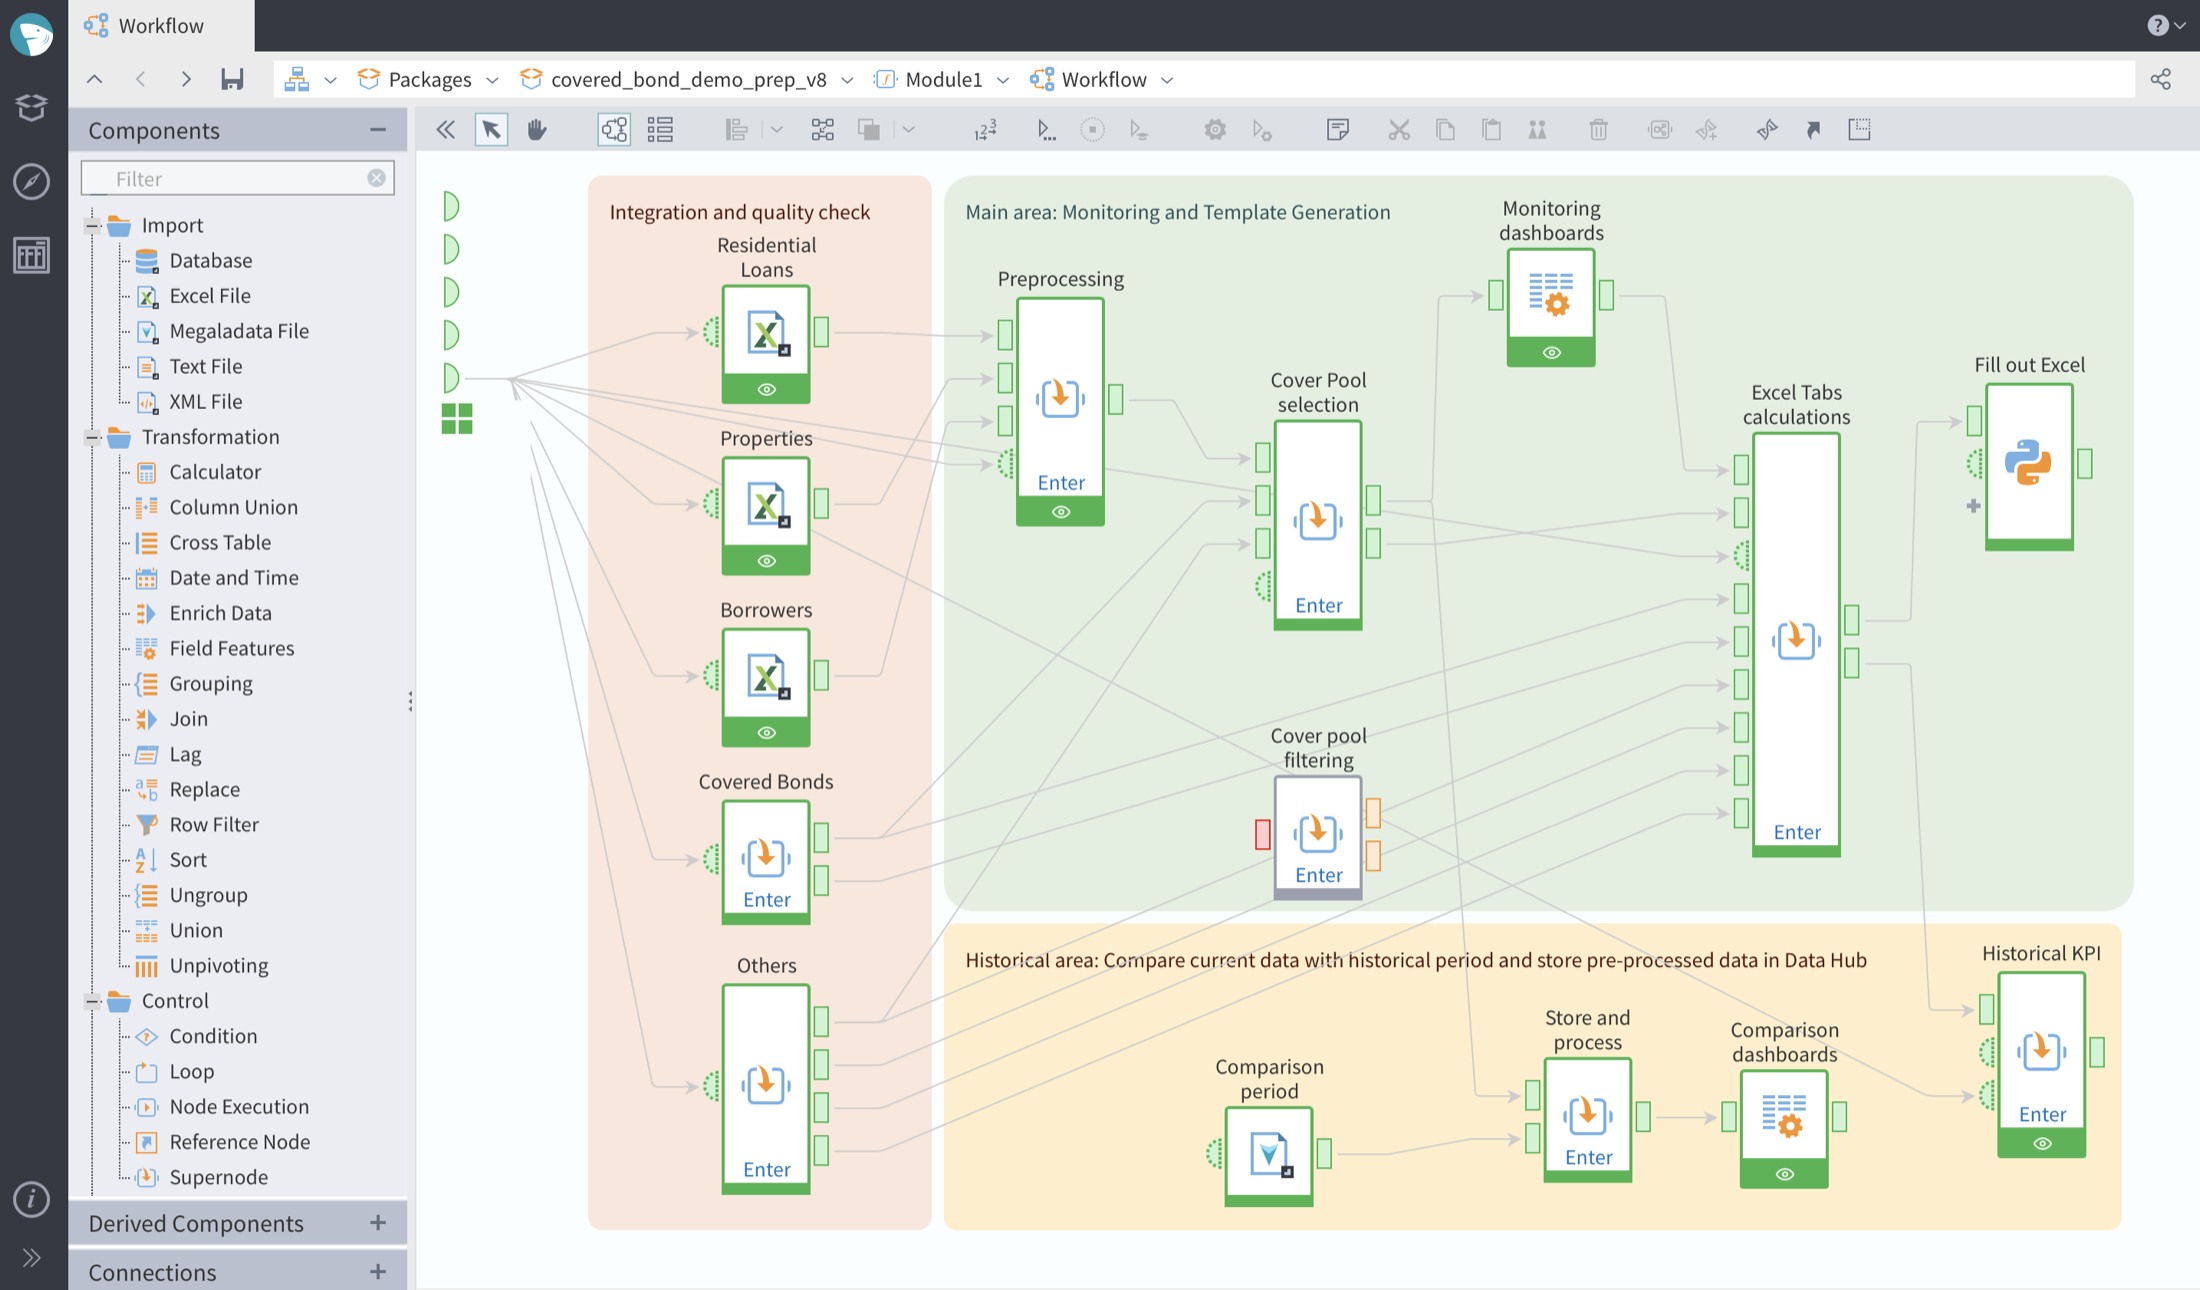
Task: Click plus port on Fill out Excel node
Action: coord(1973,506)
